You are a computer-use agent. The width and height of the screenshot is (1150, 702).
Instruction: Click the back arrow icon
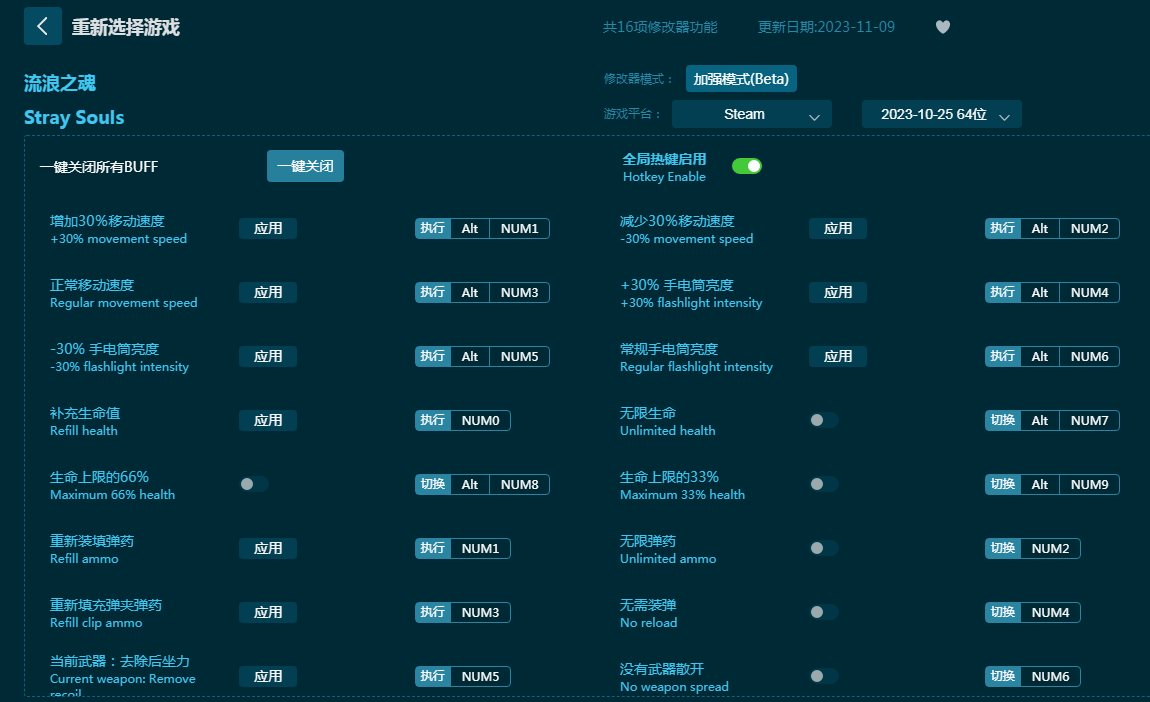[x=42, y=27]
